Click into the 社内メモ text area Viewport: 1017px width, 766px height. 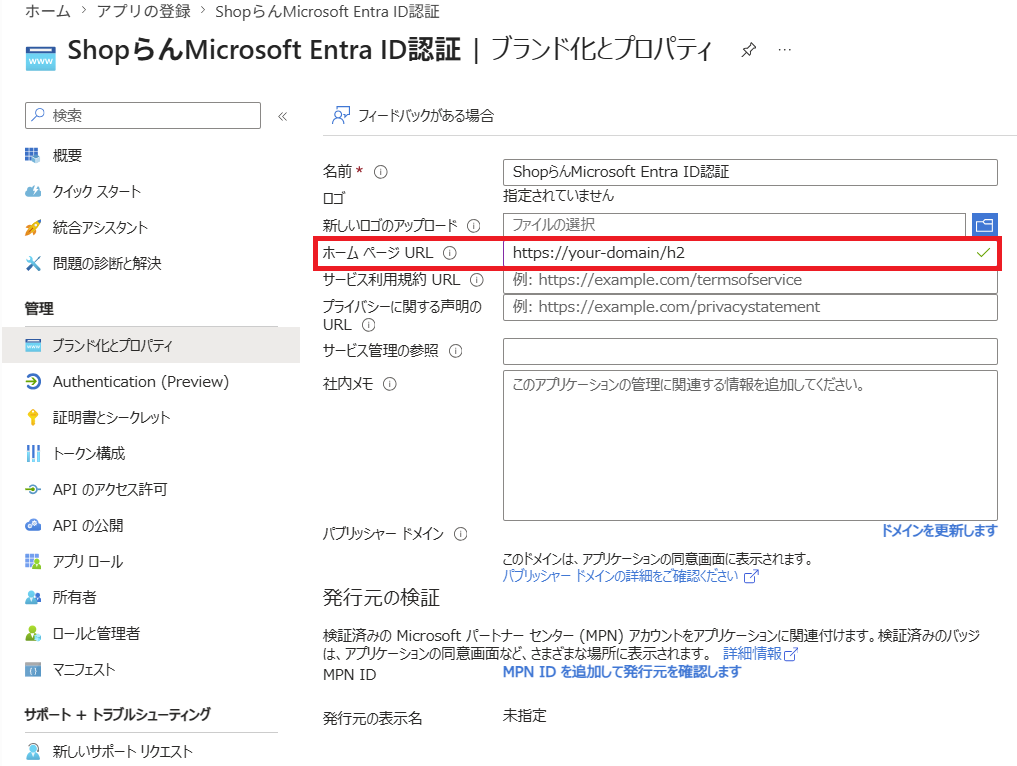[750, 445]
